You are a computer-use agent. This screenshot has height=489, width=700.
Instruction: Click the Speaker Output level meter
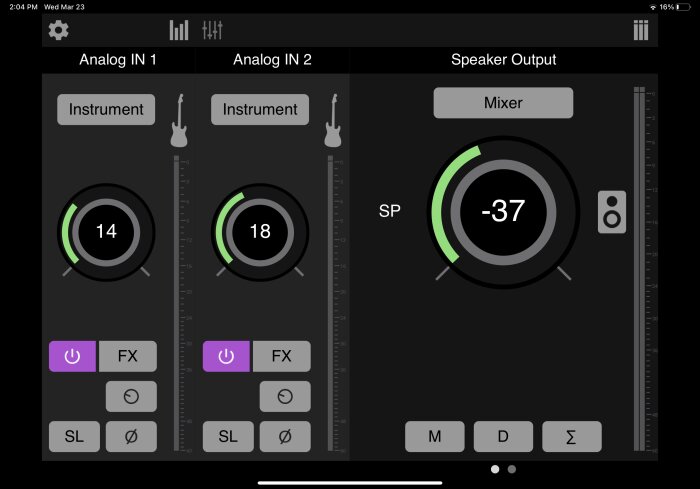pos(639,269)
